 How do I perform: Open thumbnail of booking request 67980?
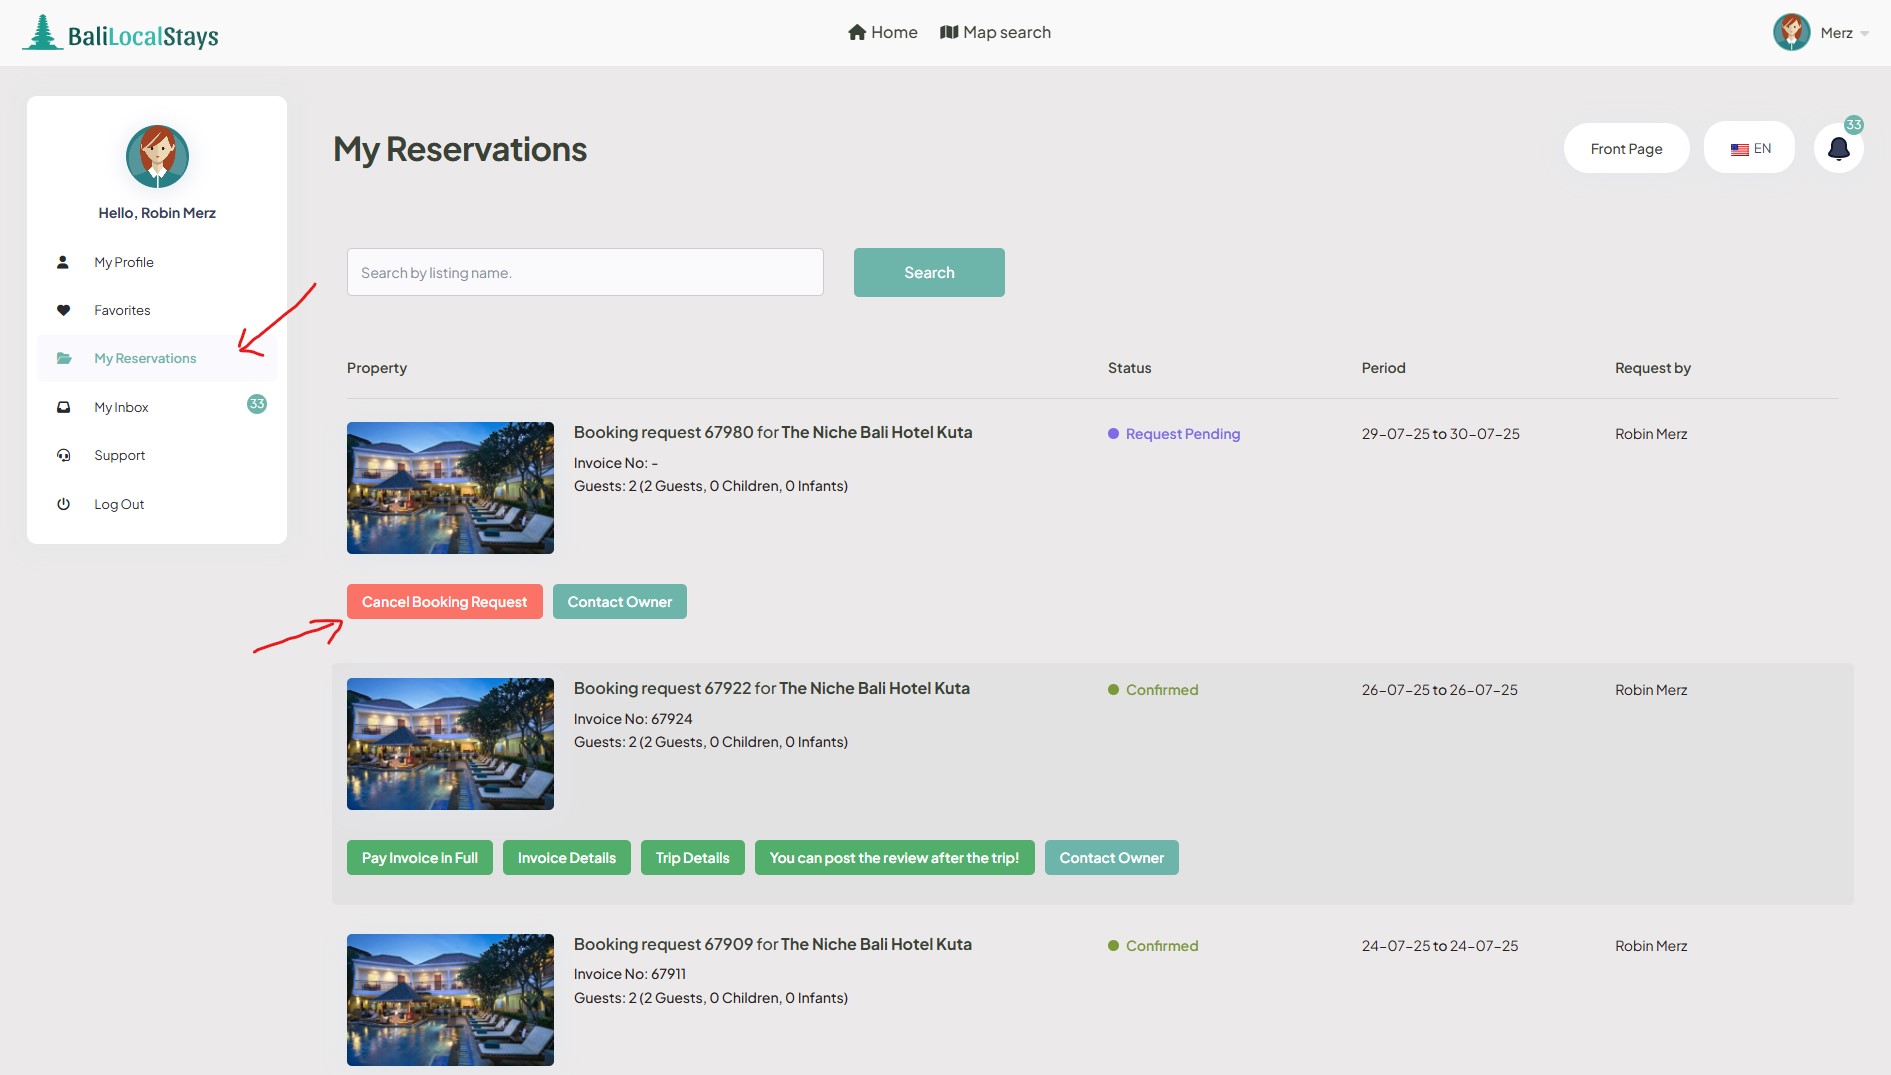tap(450, 488)
